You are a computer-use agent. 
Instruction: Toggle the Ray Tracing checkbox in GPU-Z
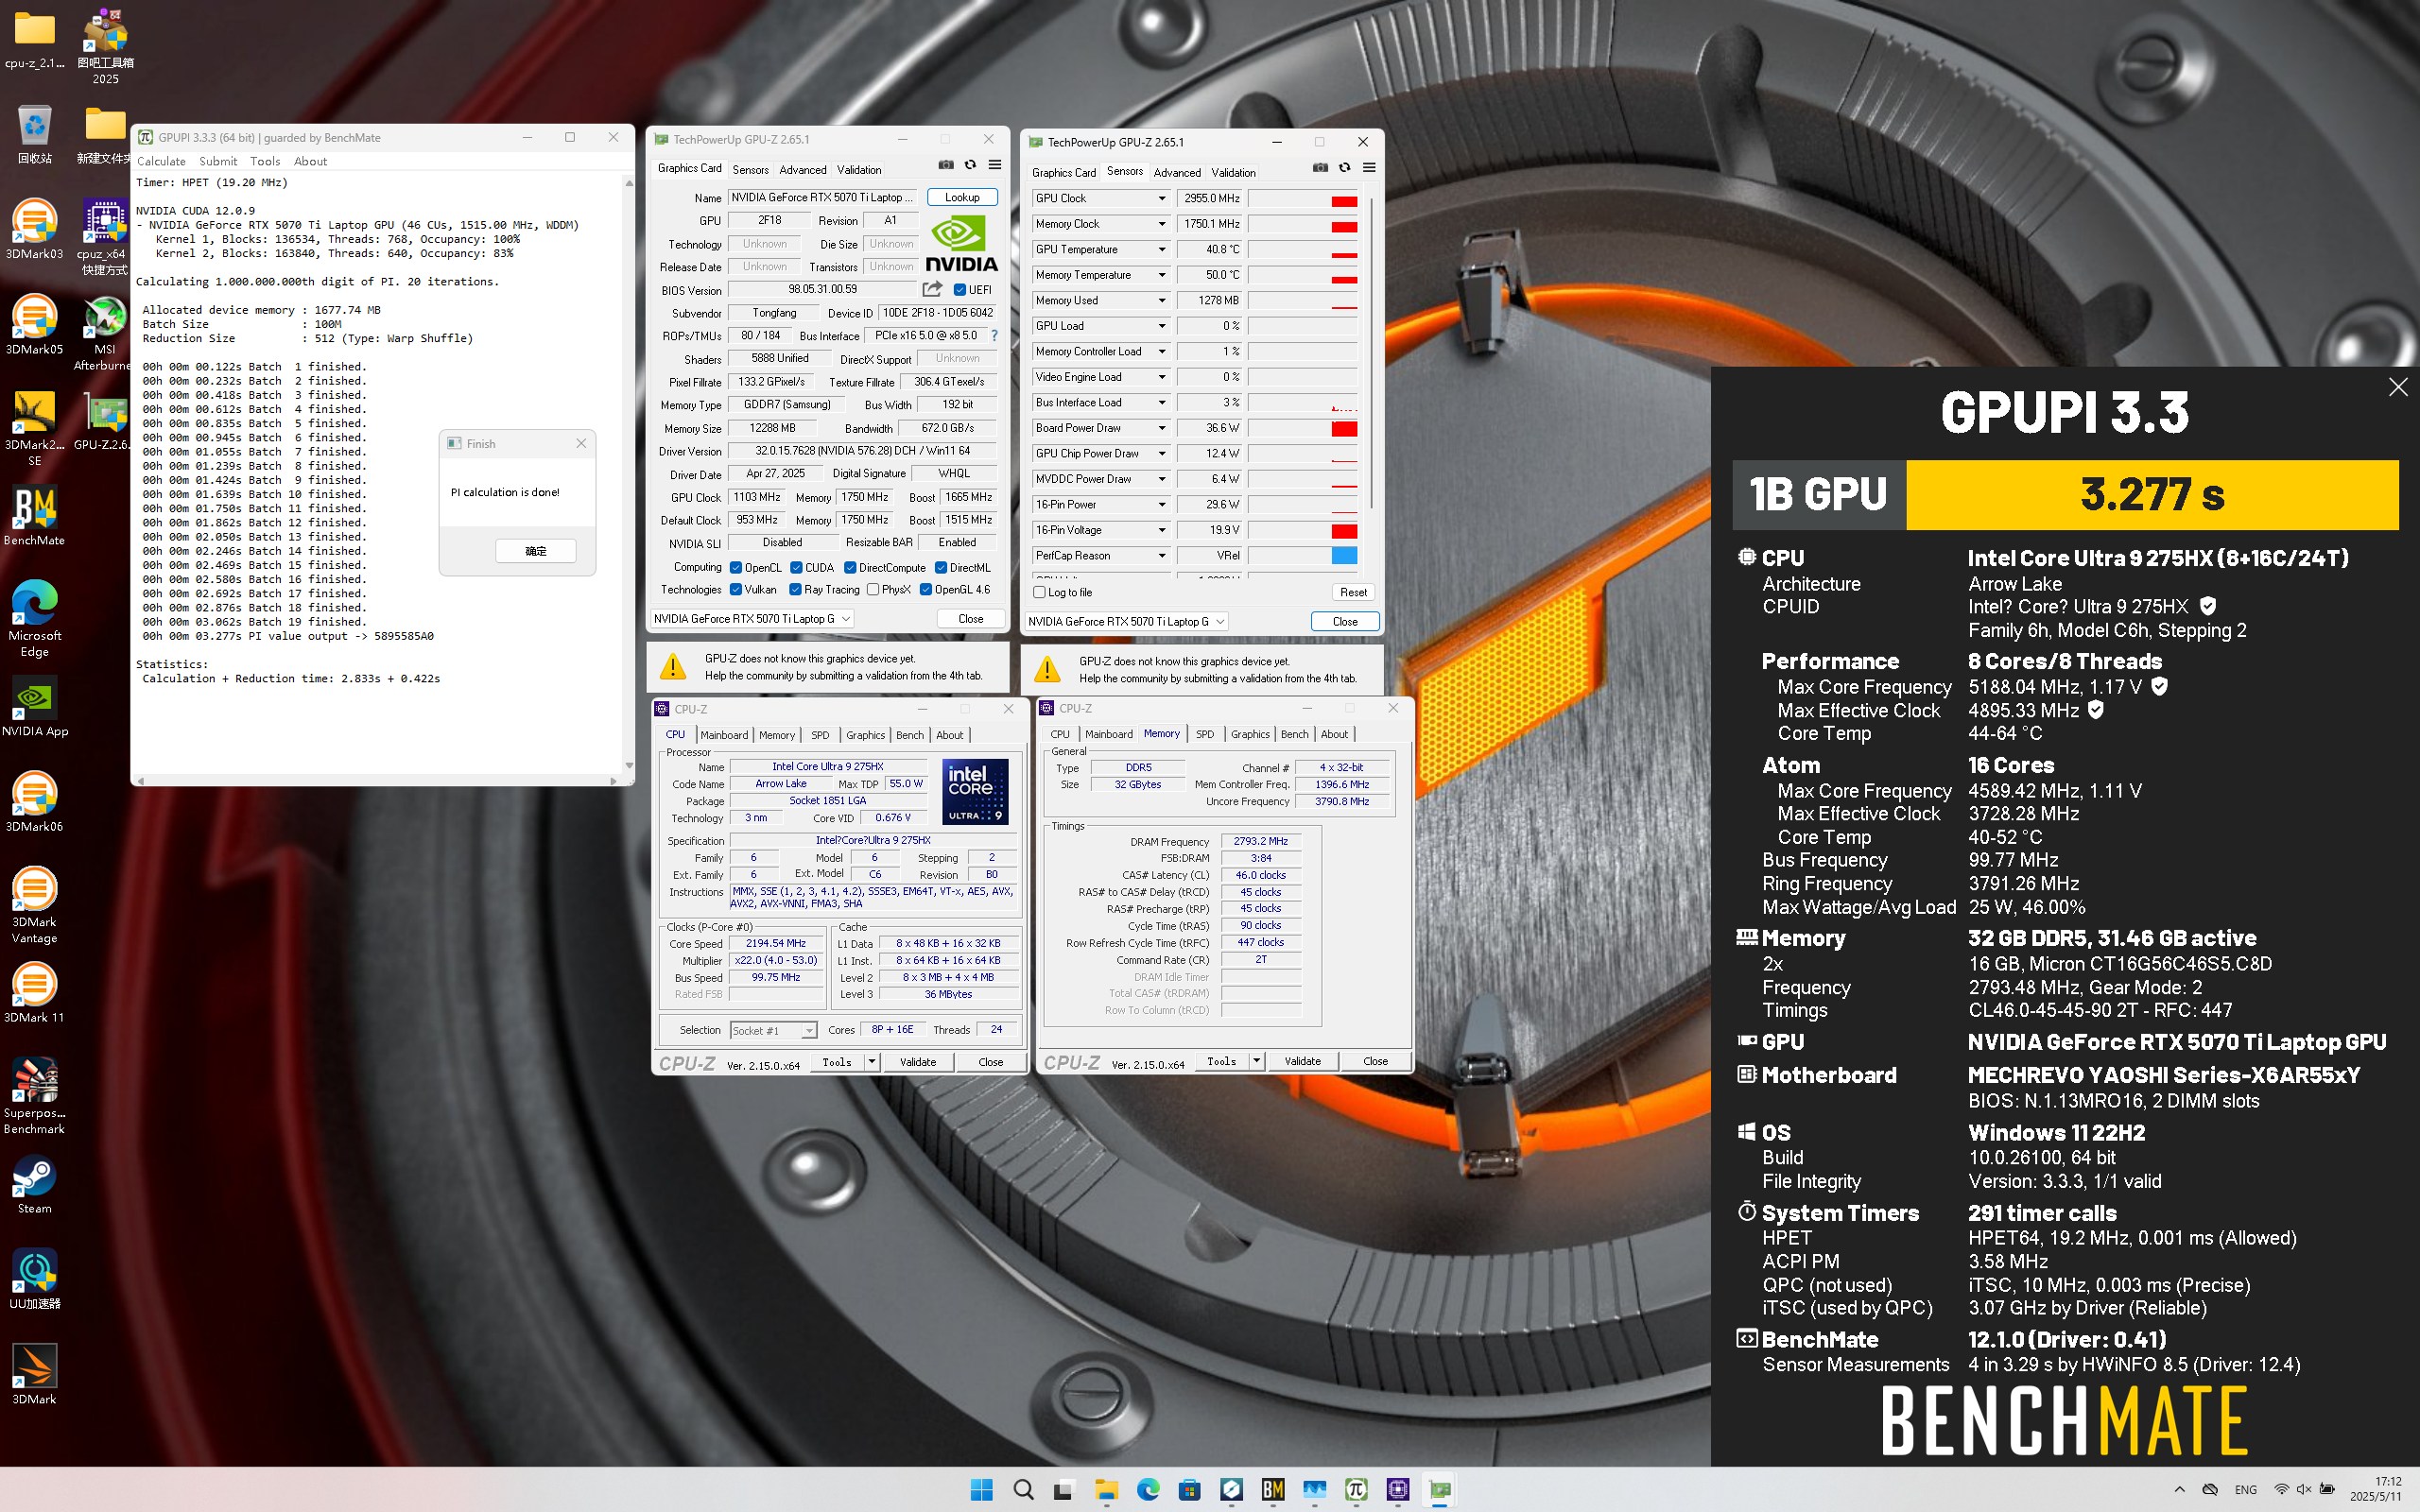(796, 590)
